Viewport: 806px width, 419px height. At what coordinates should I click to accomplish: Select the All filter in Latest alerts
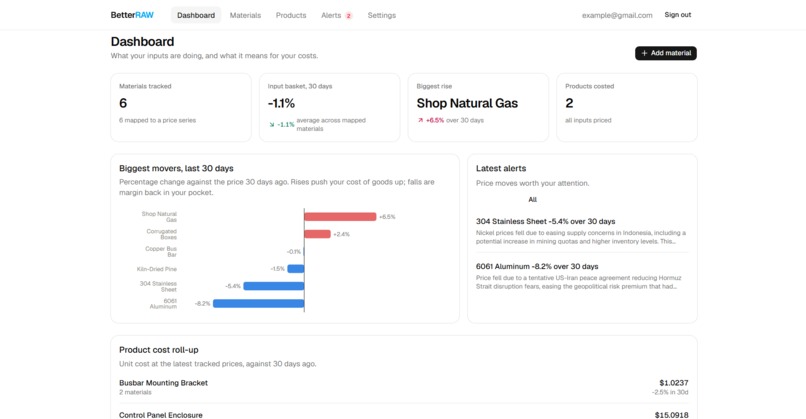coord(533,199)
